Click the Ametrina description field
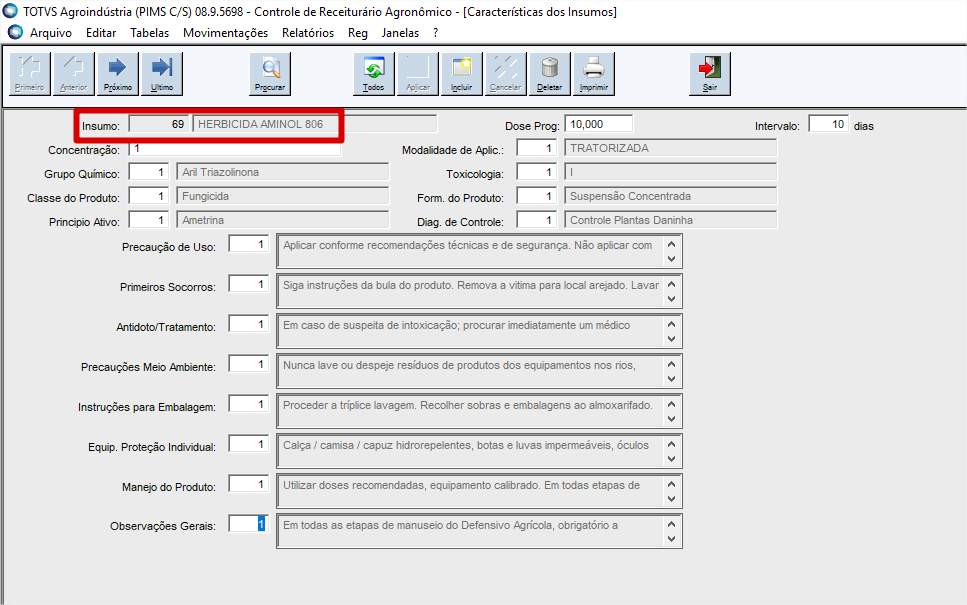 point(283,220)
